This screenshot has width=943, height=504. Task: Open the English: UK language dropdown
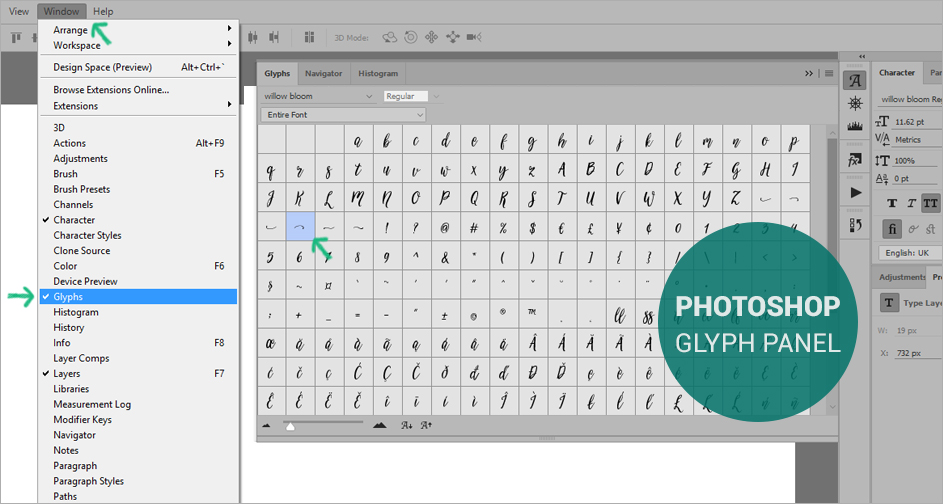coord(909,253)
